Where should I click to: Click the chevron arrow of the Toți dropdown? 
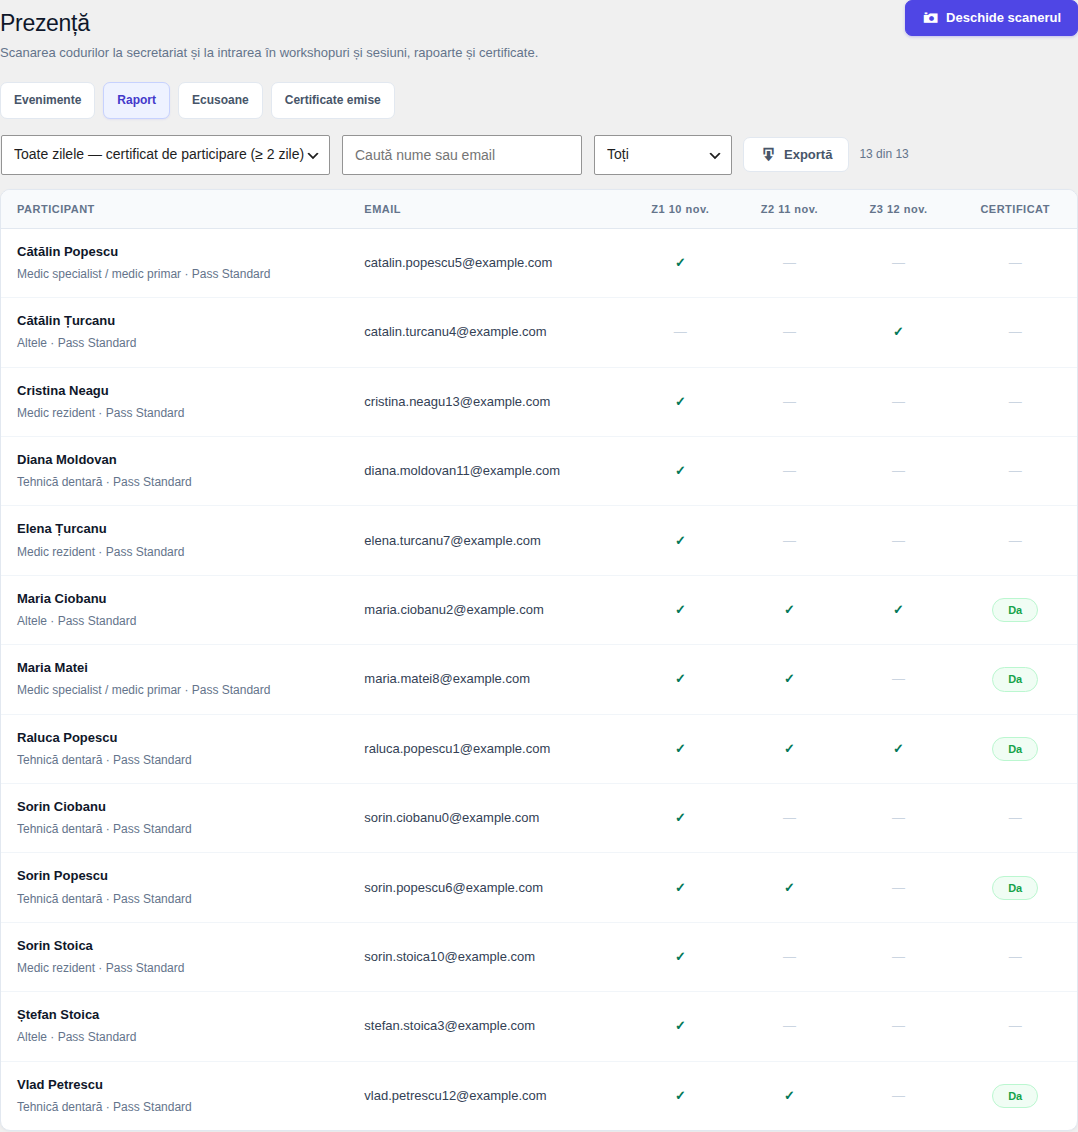[x=714, y=155]
